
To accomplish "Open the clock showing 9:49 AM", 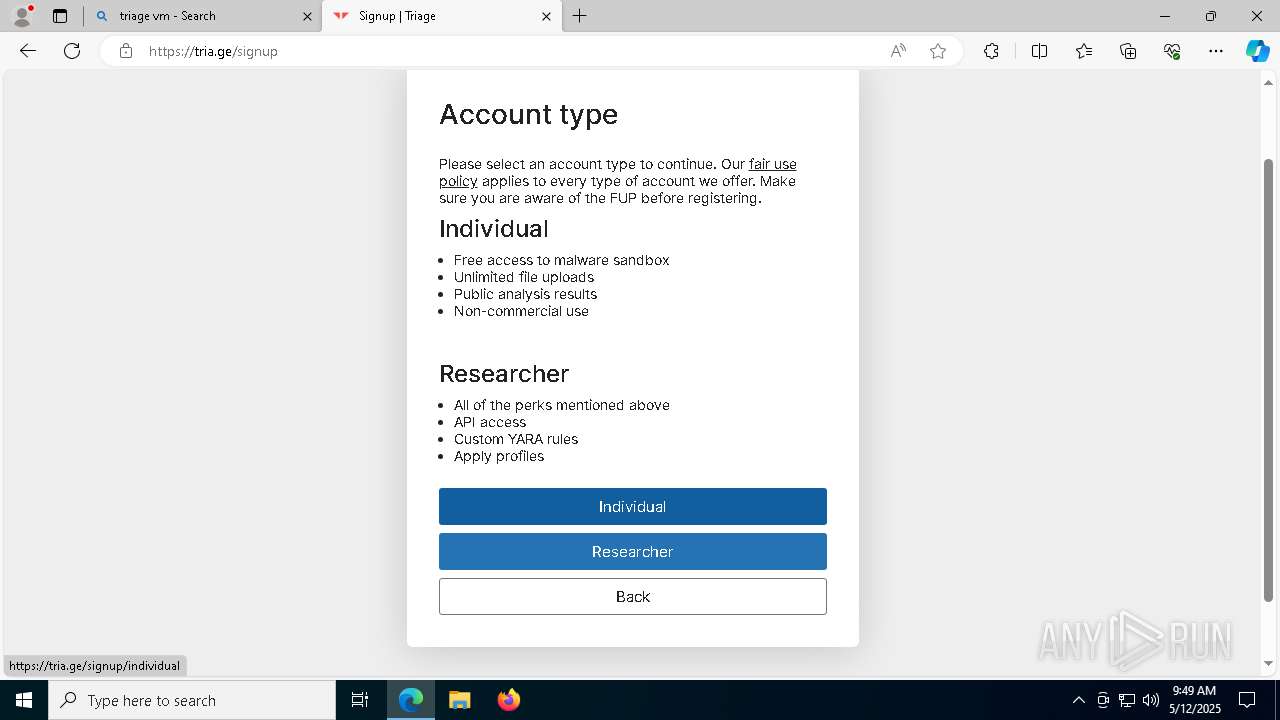I will point(1193,700).
